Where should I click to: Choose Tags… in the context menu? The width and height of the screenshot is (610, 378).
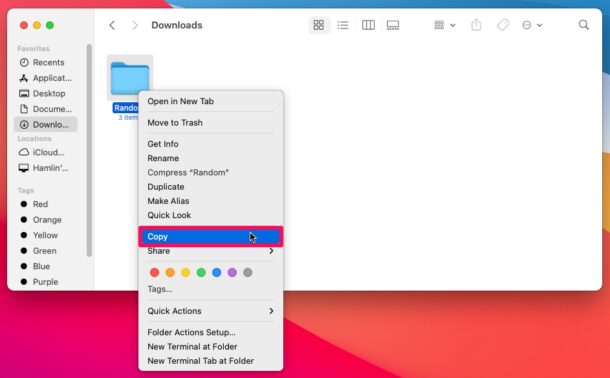(x=160, y=289)
